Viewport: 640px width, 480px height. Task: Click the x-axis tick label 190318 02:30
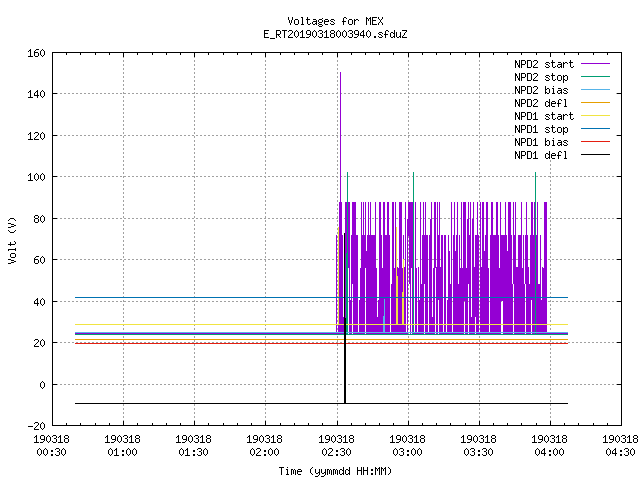[336, 446]
